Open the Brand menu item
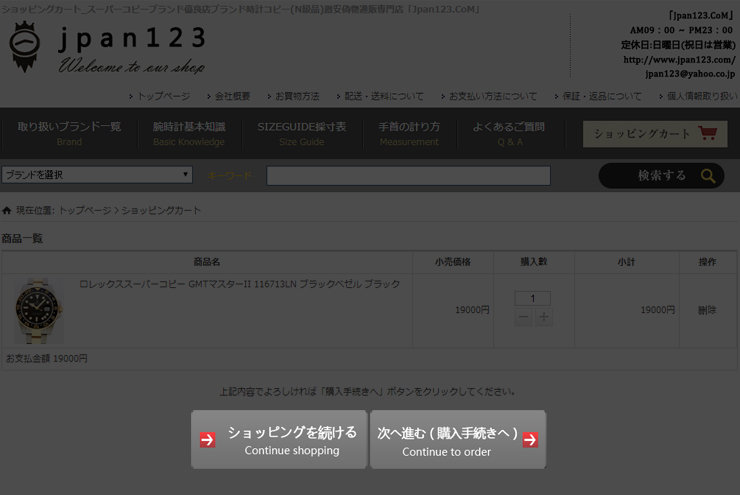Screen dimensions: 740x495 pos(69,133)
